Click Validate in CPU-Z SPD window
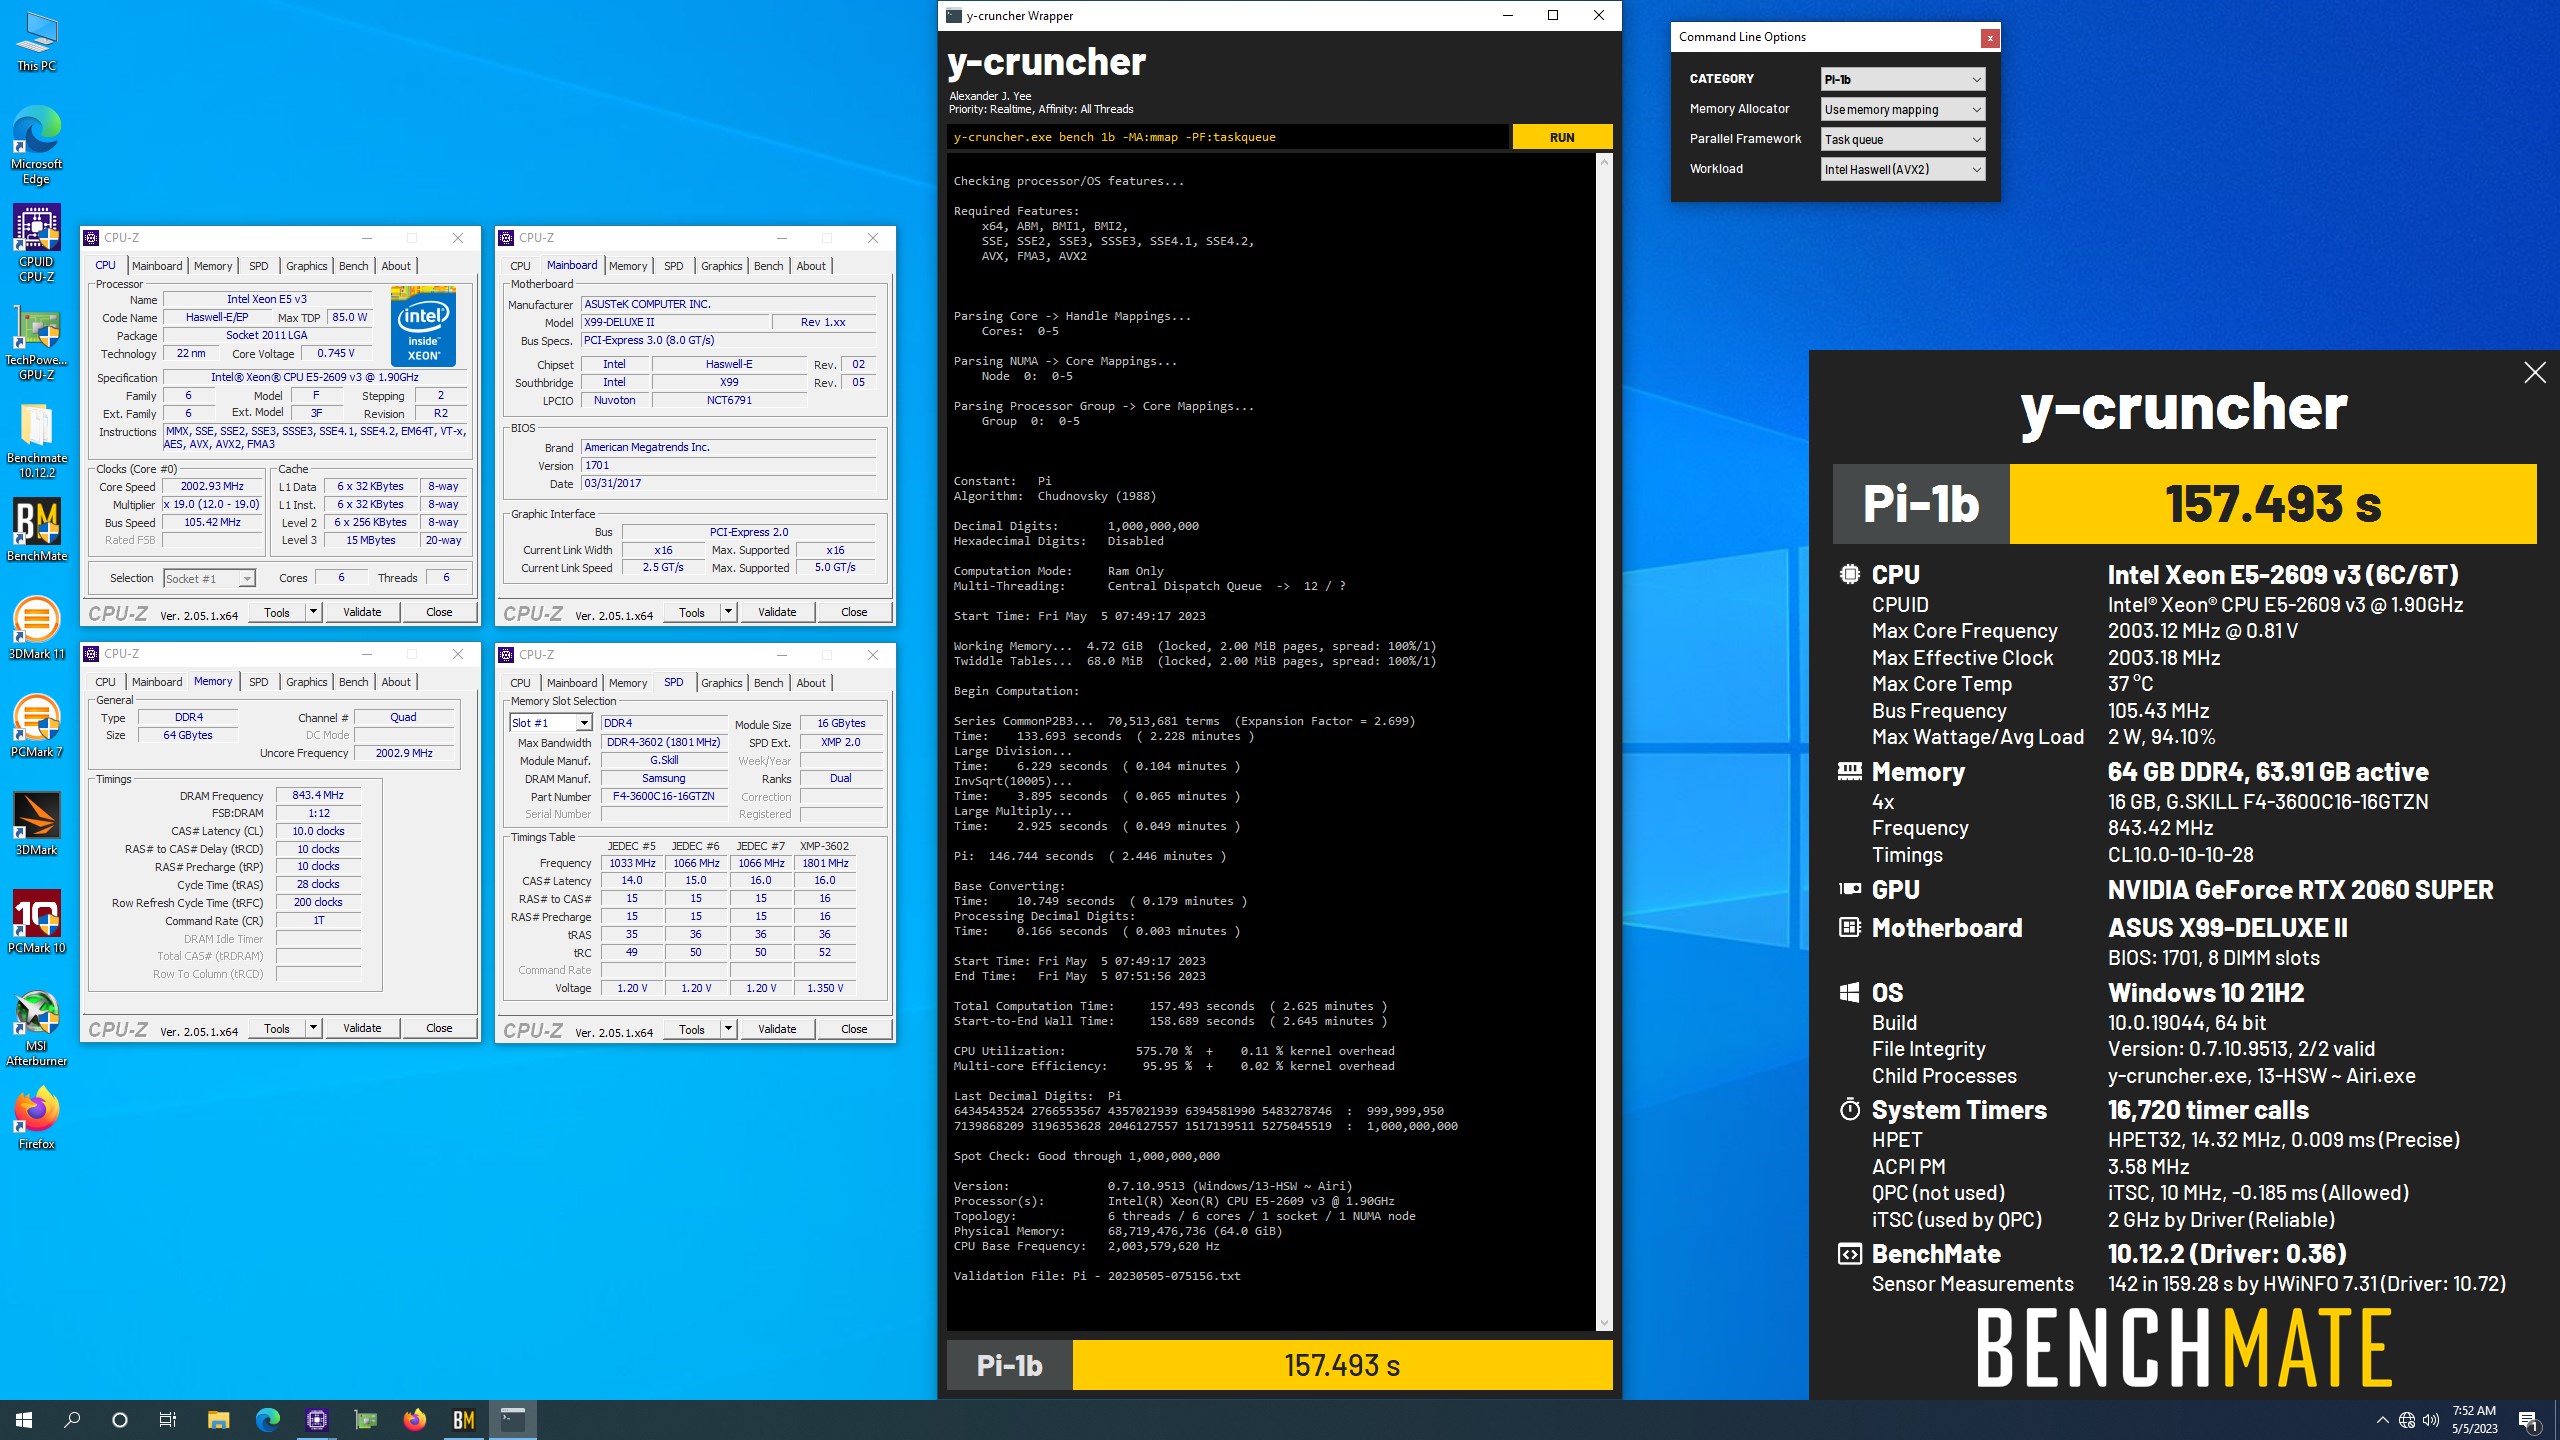 point(777,1029)
